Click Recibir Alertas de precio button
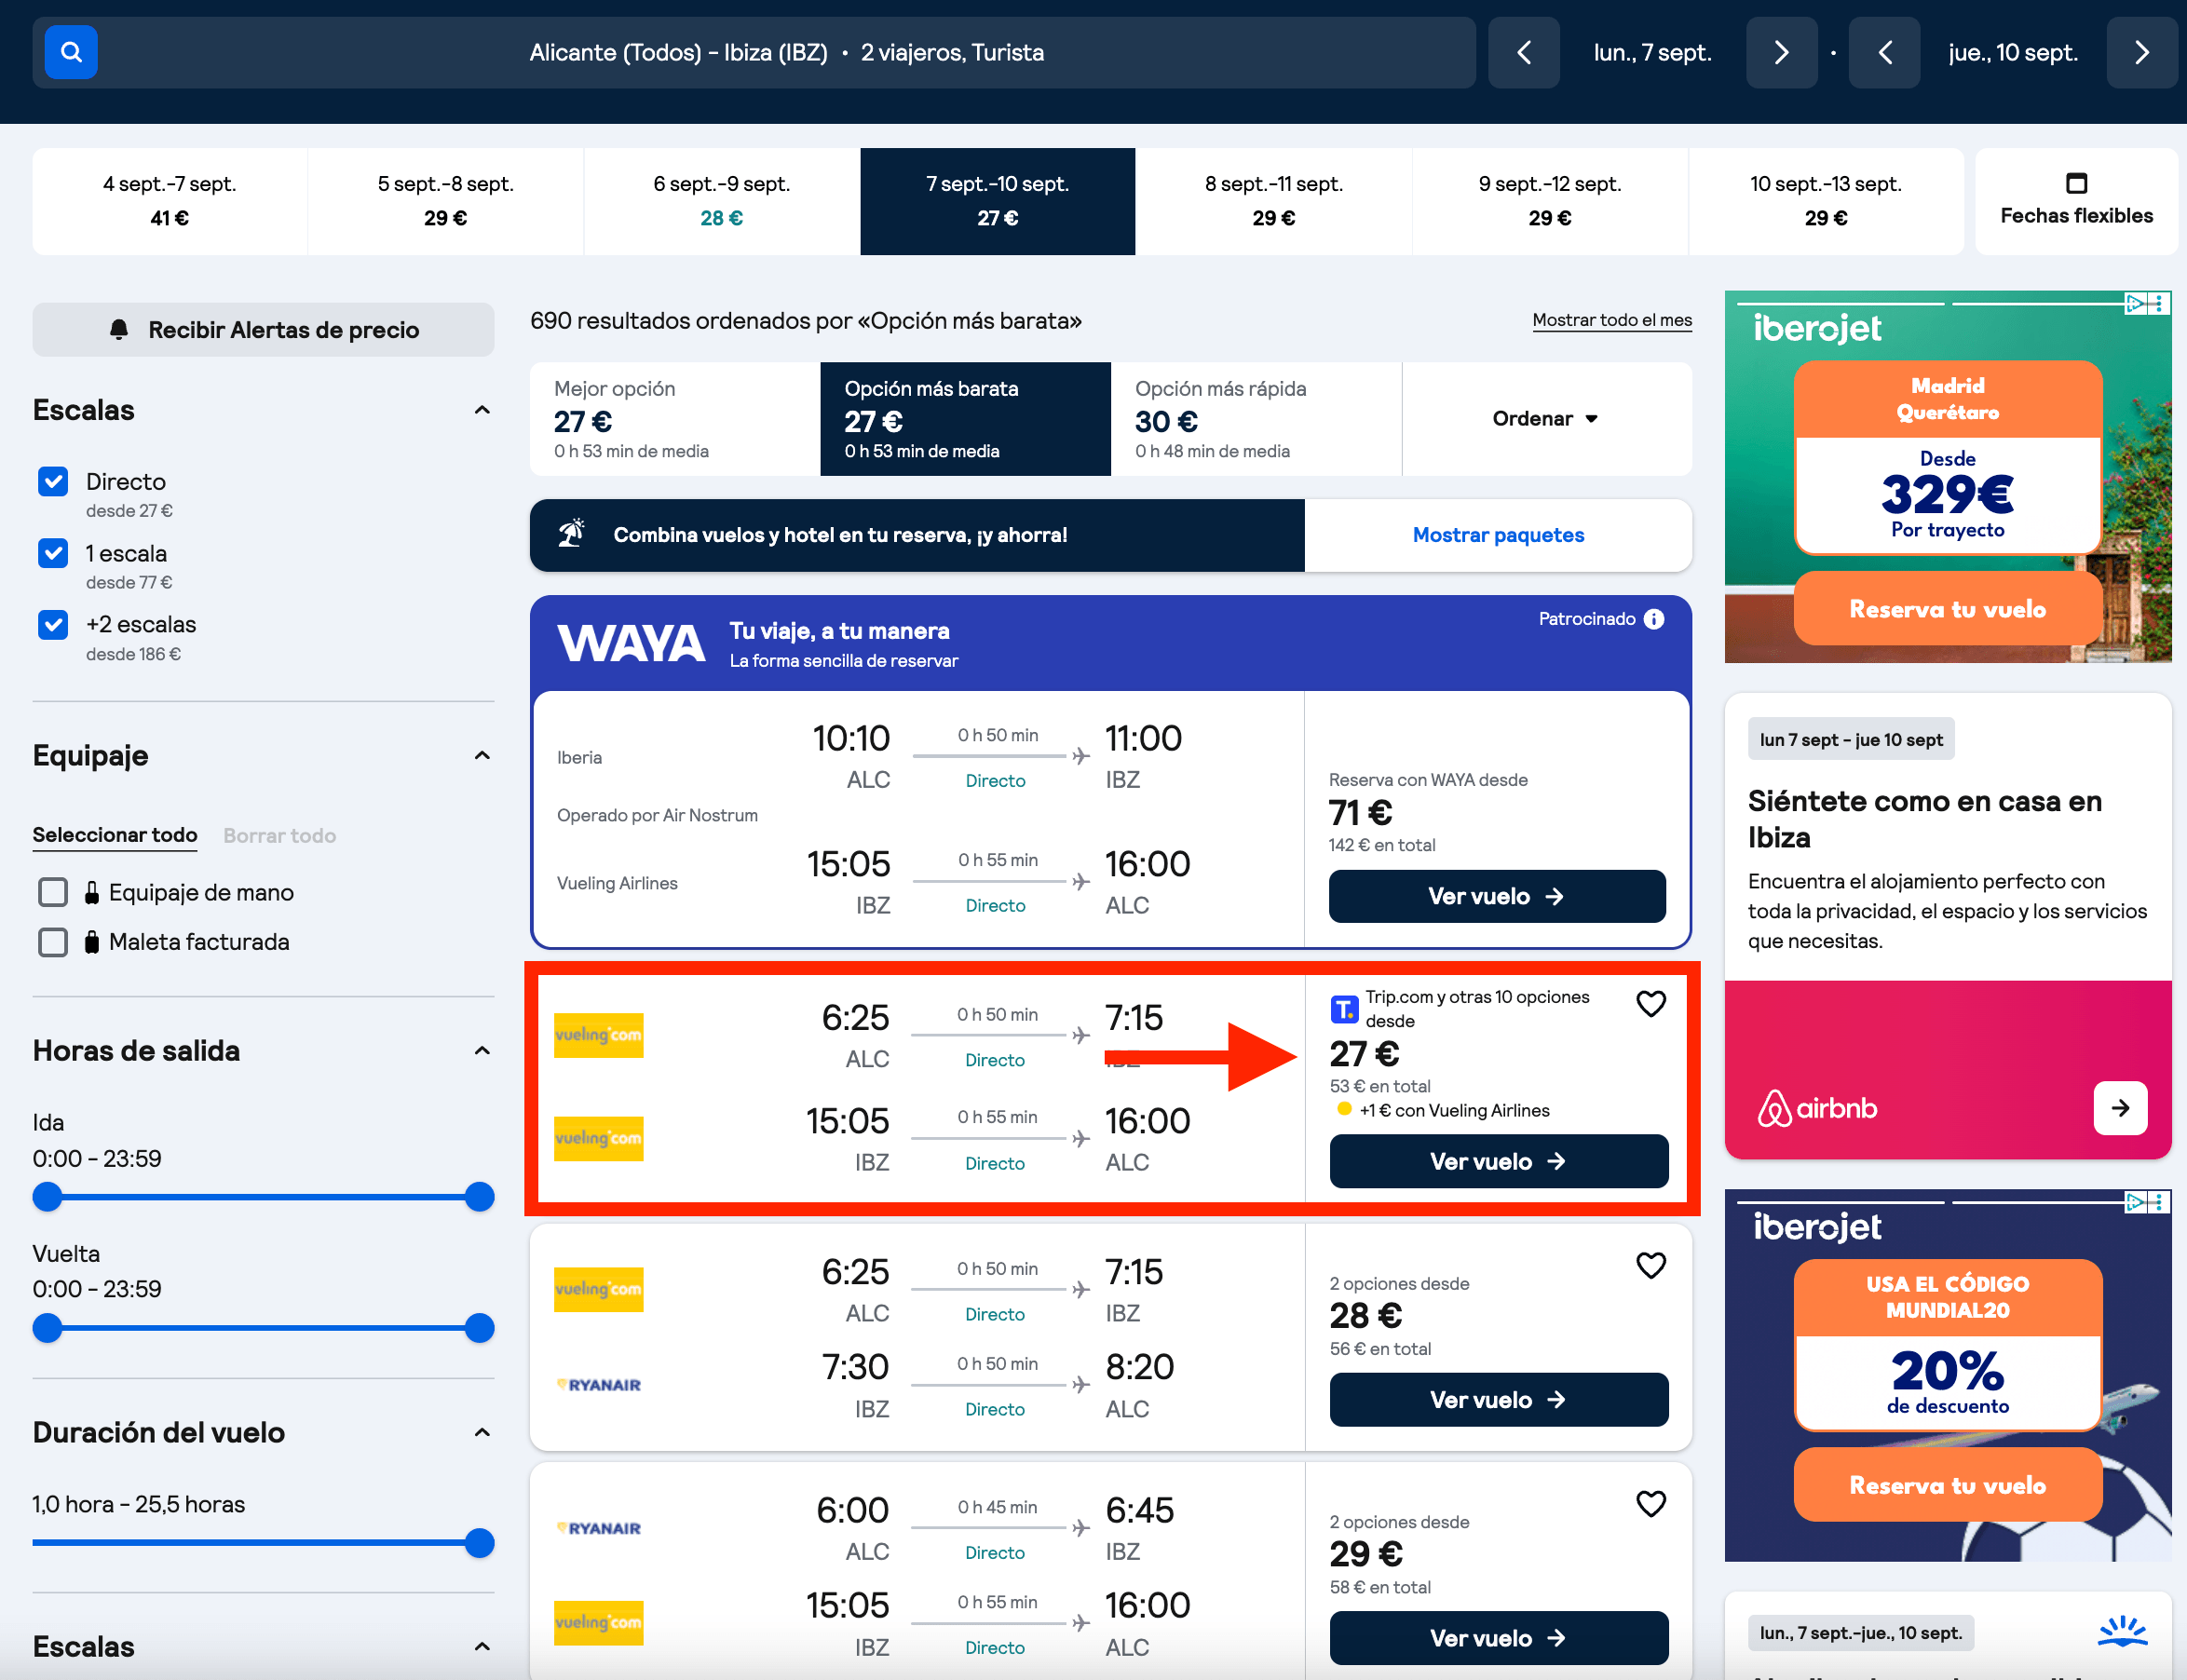Screen dimensions: 2187x1680 pos(263,330)
